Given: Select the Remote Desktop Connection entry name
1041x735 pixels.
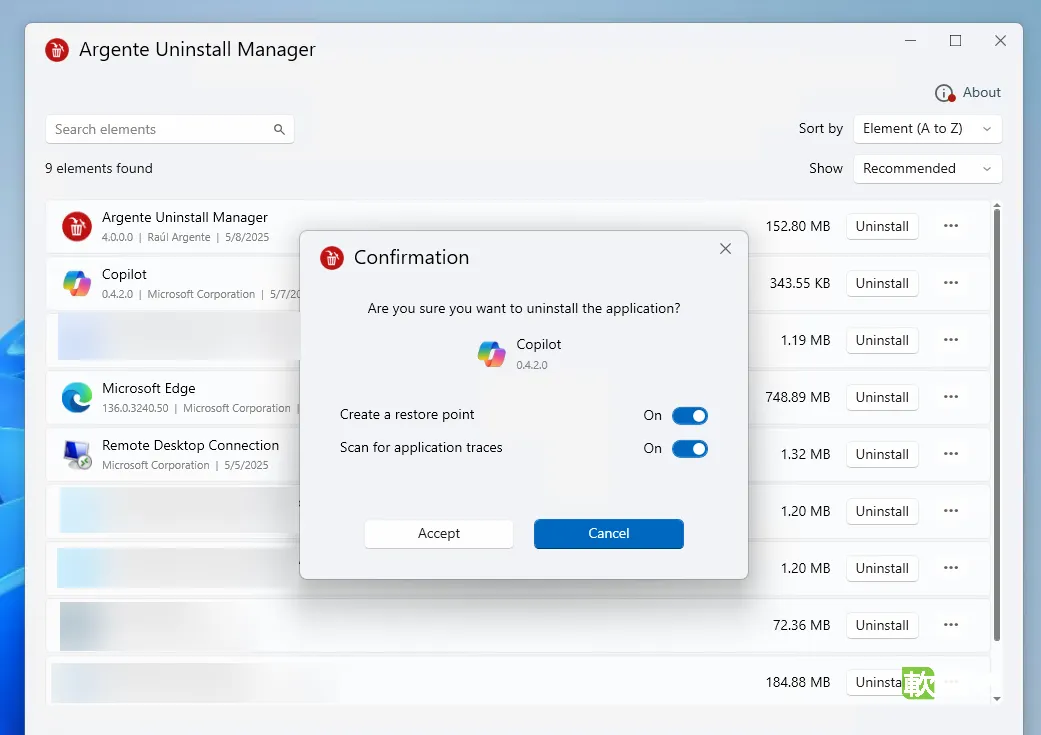Looking at the screenshot, I should pos(191,446).
